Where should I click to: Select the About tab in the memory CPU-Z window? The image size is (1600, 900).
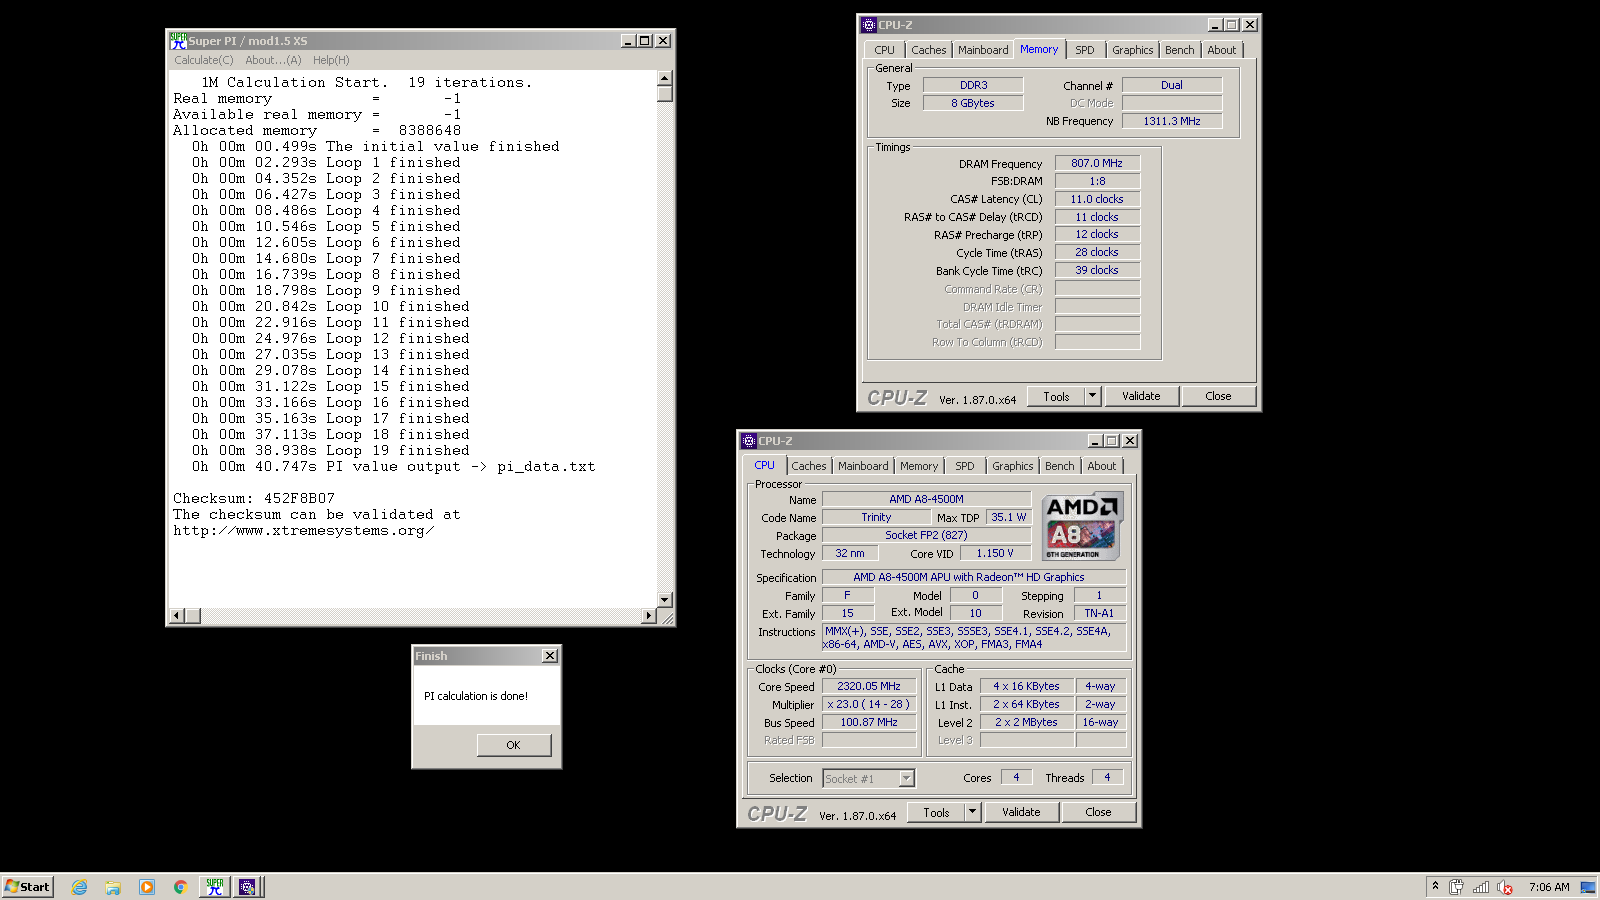1221,50
